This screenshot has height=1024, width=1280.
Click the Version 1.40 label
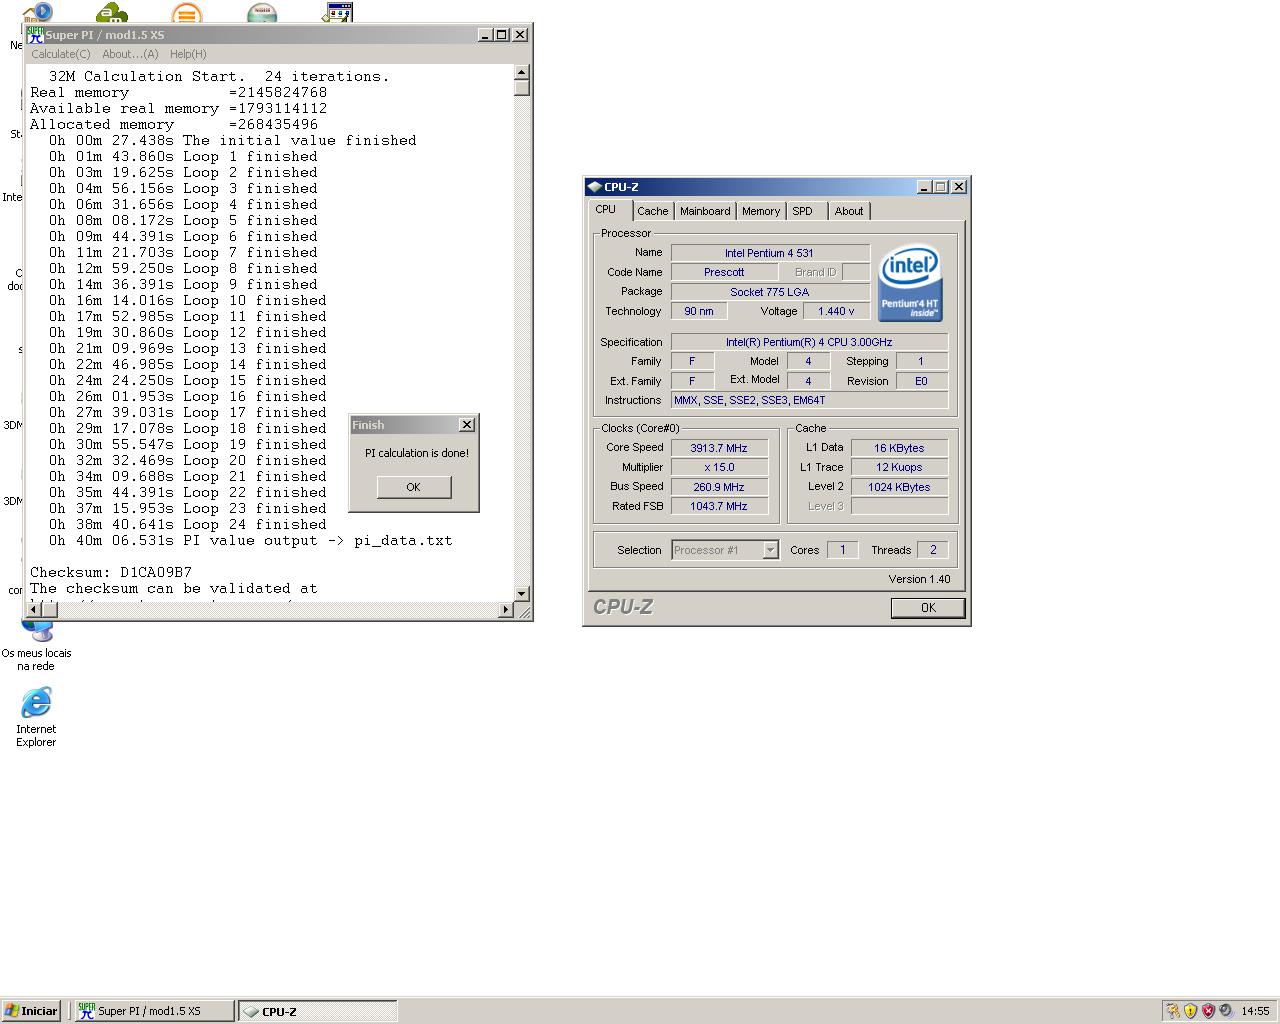coord(919,579)
